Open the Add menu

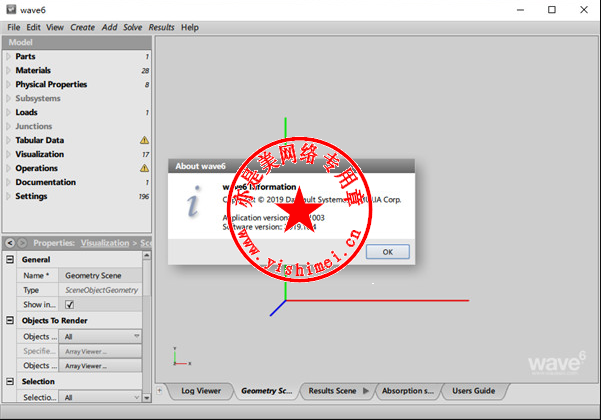[x=109, y=27]
